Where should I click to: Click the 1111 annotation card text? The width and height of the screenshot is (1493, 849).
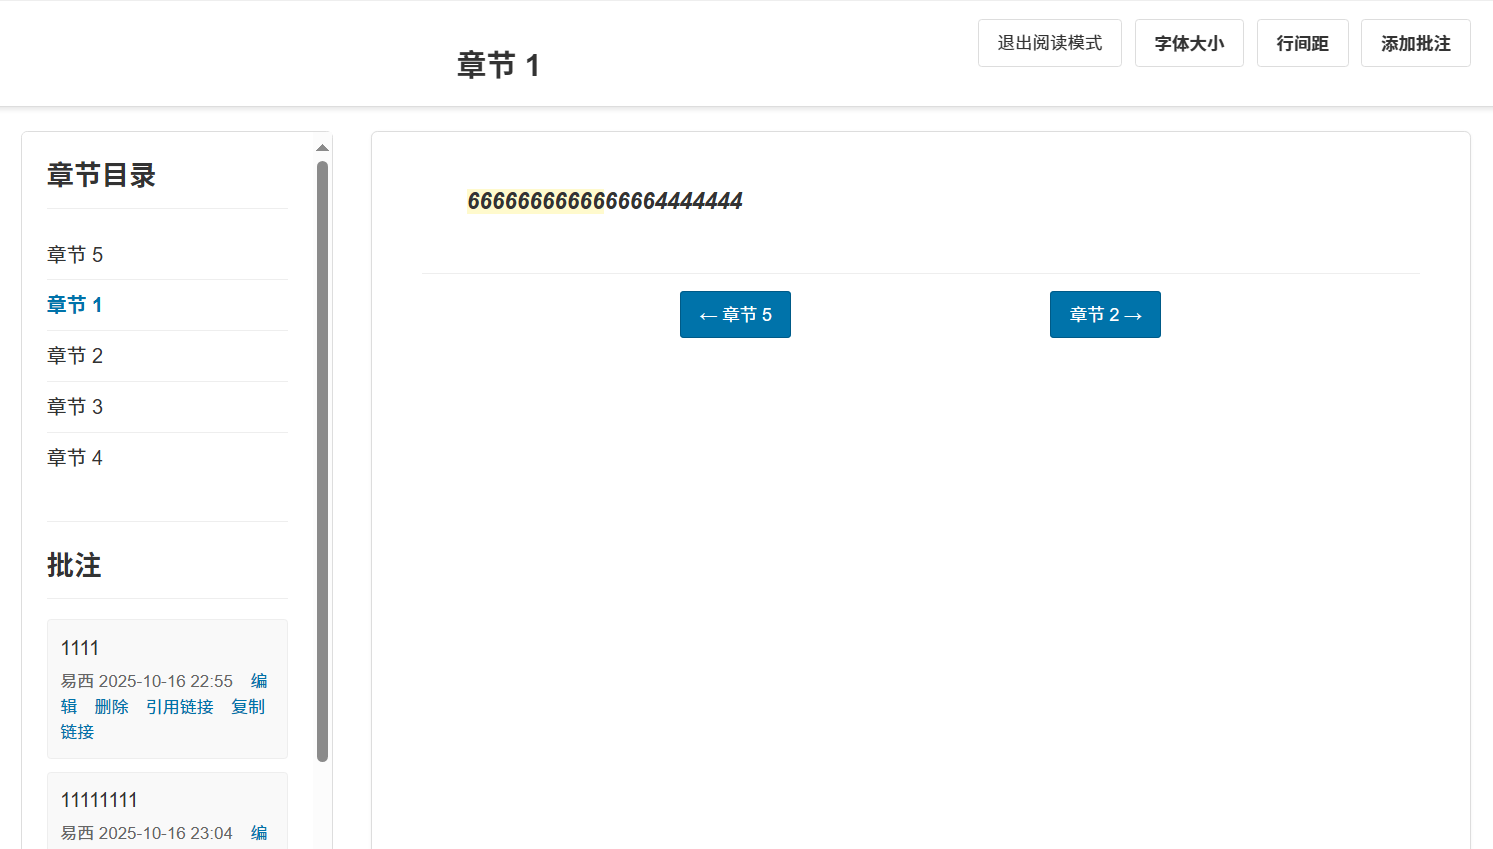point(80,648)
